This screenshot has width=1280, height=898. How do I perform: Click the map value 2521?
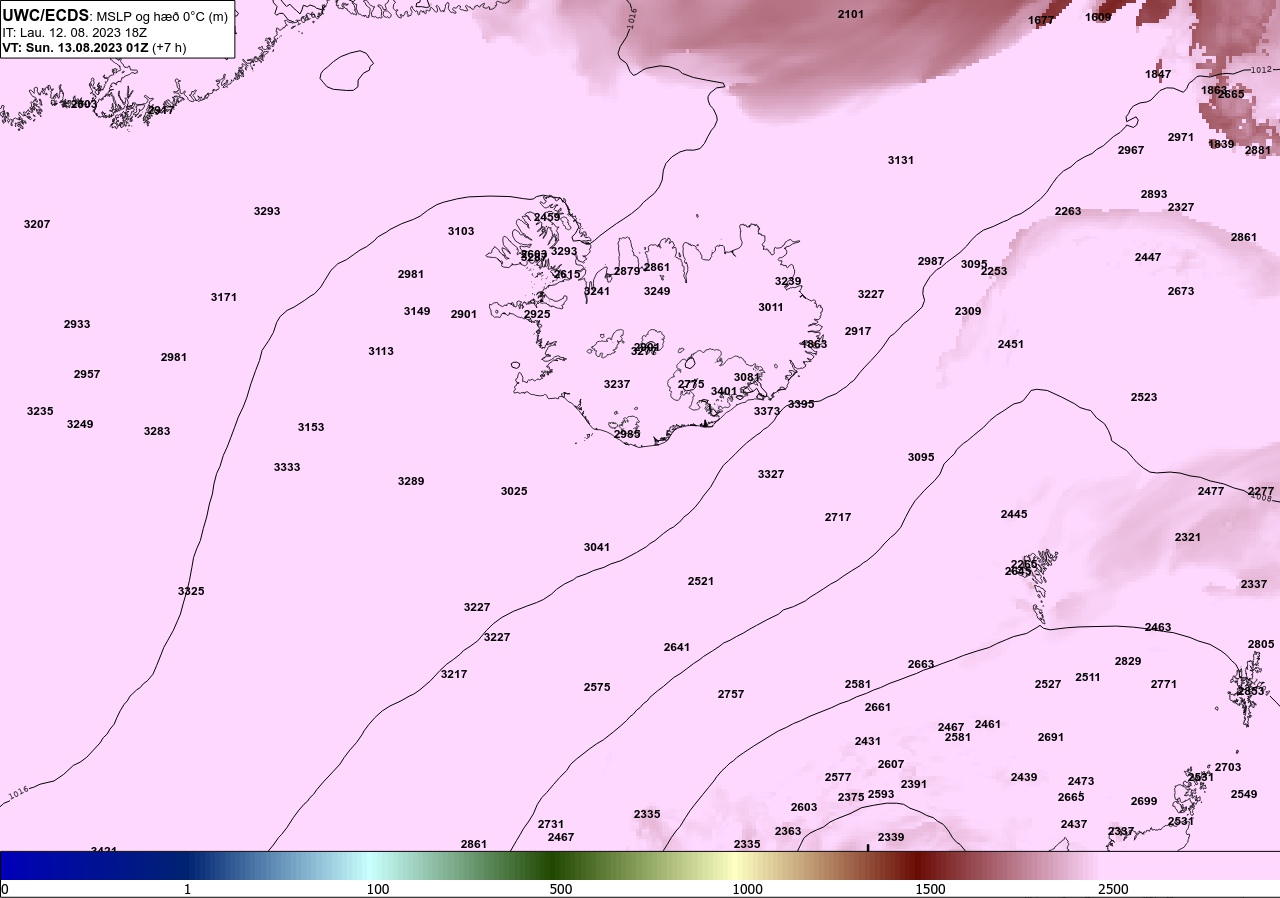701,581
